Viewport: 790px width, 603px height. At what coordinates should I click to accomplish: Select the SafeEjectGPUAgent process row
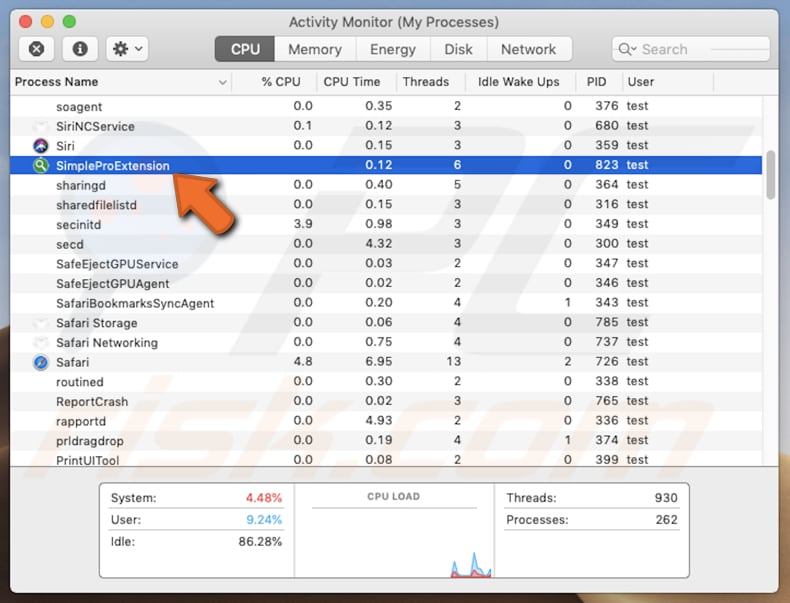coord(386,283)
